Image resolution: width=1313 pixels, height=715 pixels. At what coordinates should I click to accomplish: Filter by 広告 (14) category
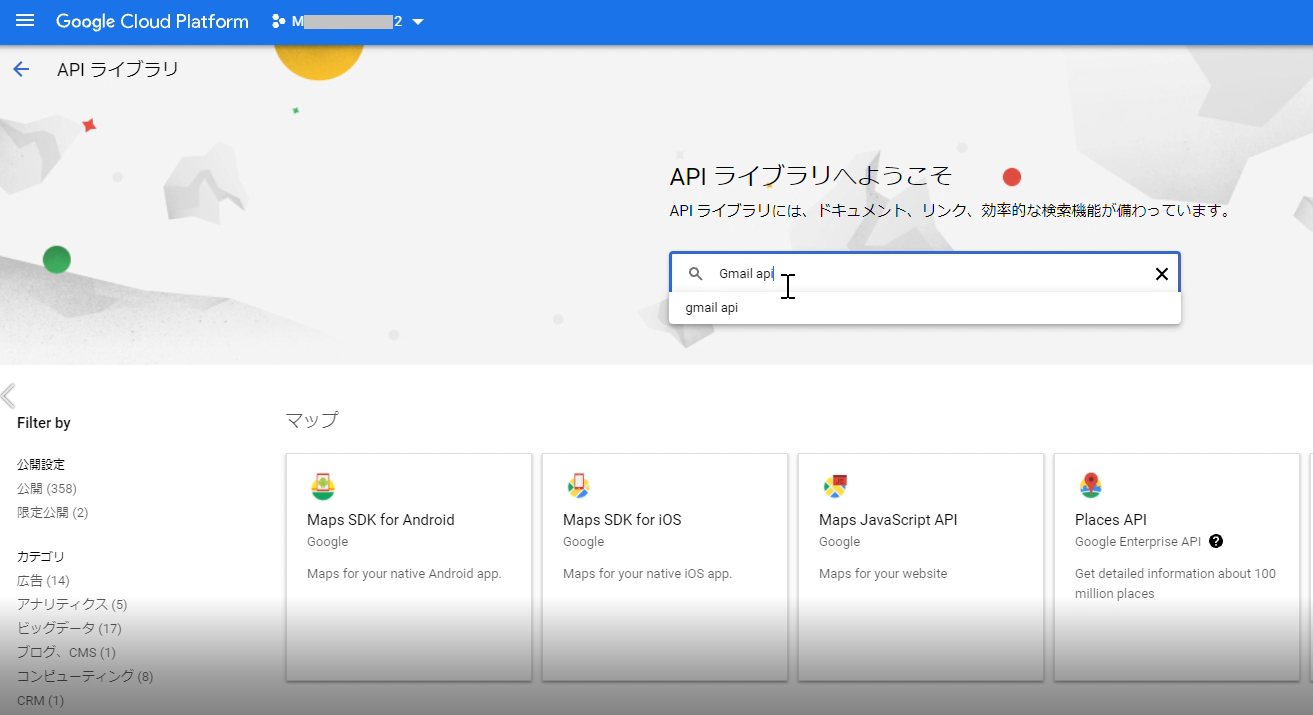43,581
